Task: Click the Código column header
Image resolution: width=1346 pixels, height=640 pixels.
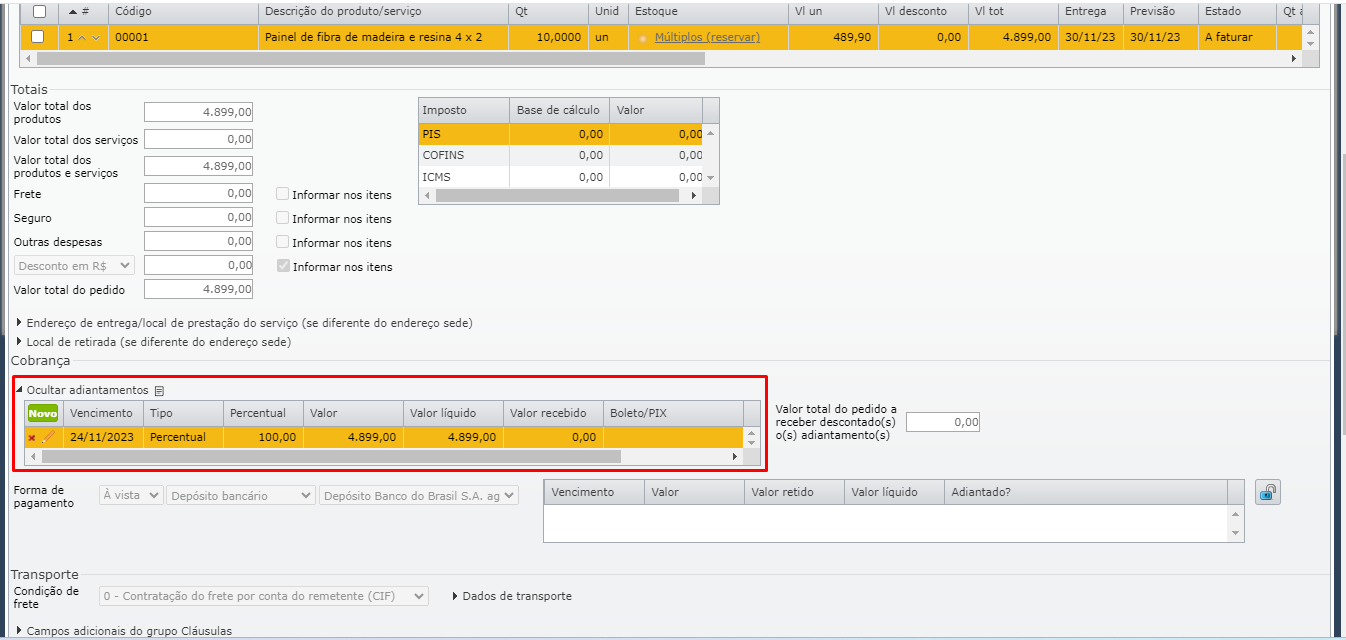Action: (183, 11)
